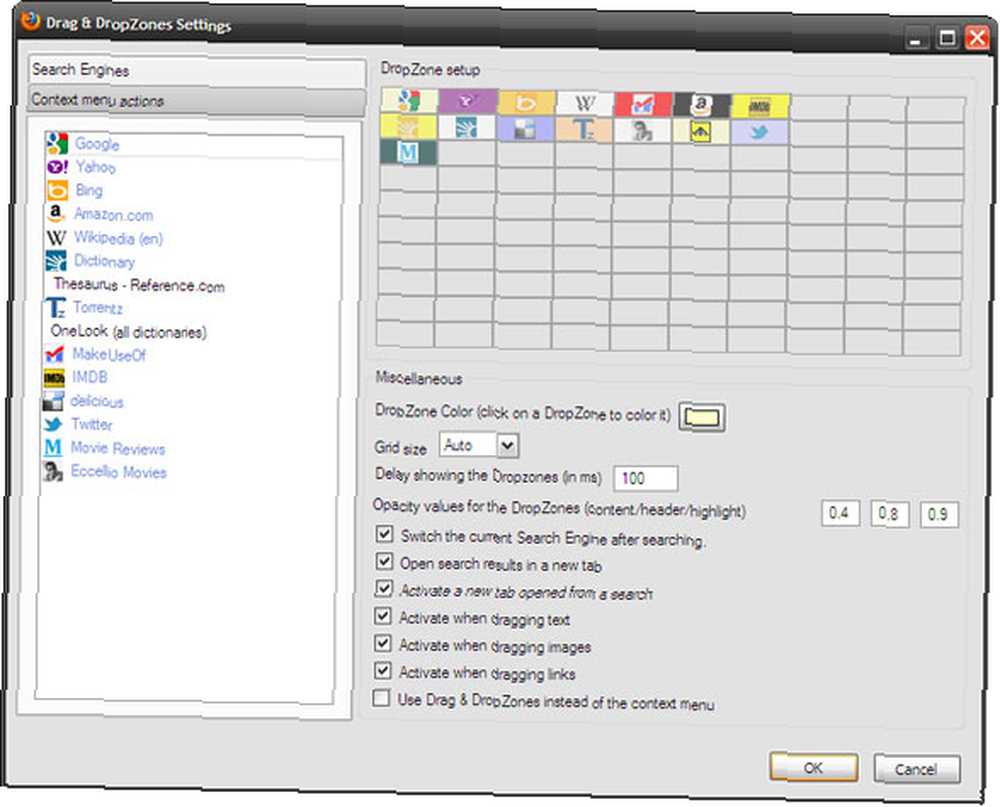1000x807 pixels.
Task: Toggle Activate when dragging text
Action: point(383,616)
